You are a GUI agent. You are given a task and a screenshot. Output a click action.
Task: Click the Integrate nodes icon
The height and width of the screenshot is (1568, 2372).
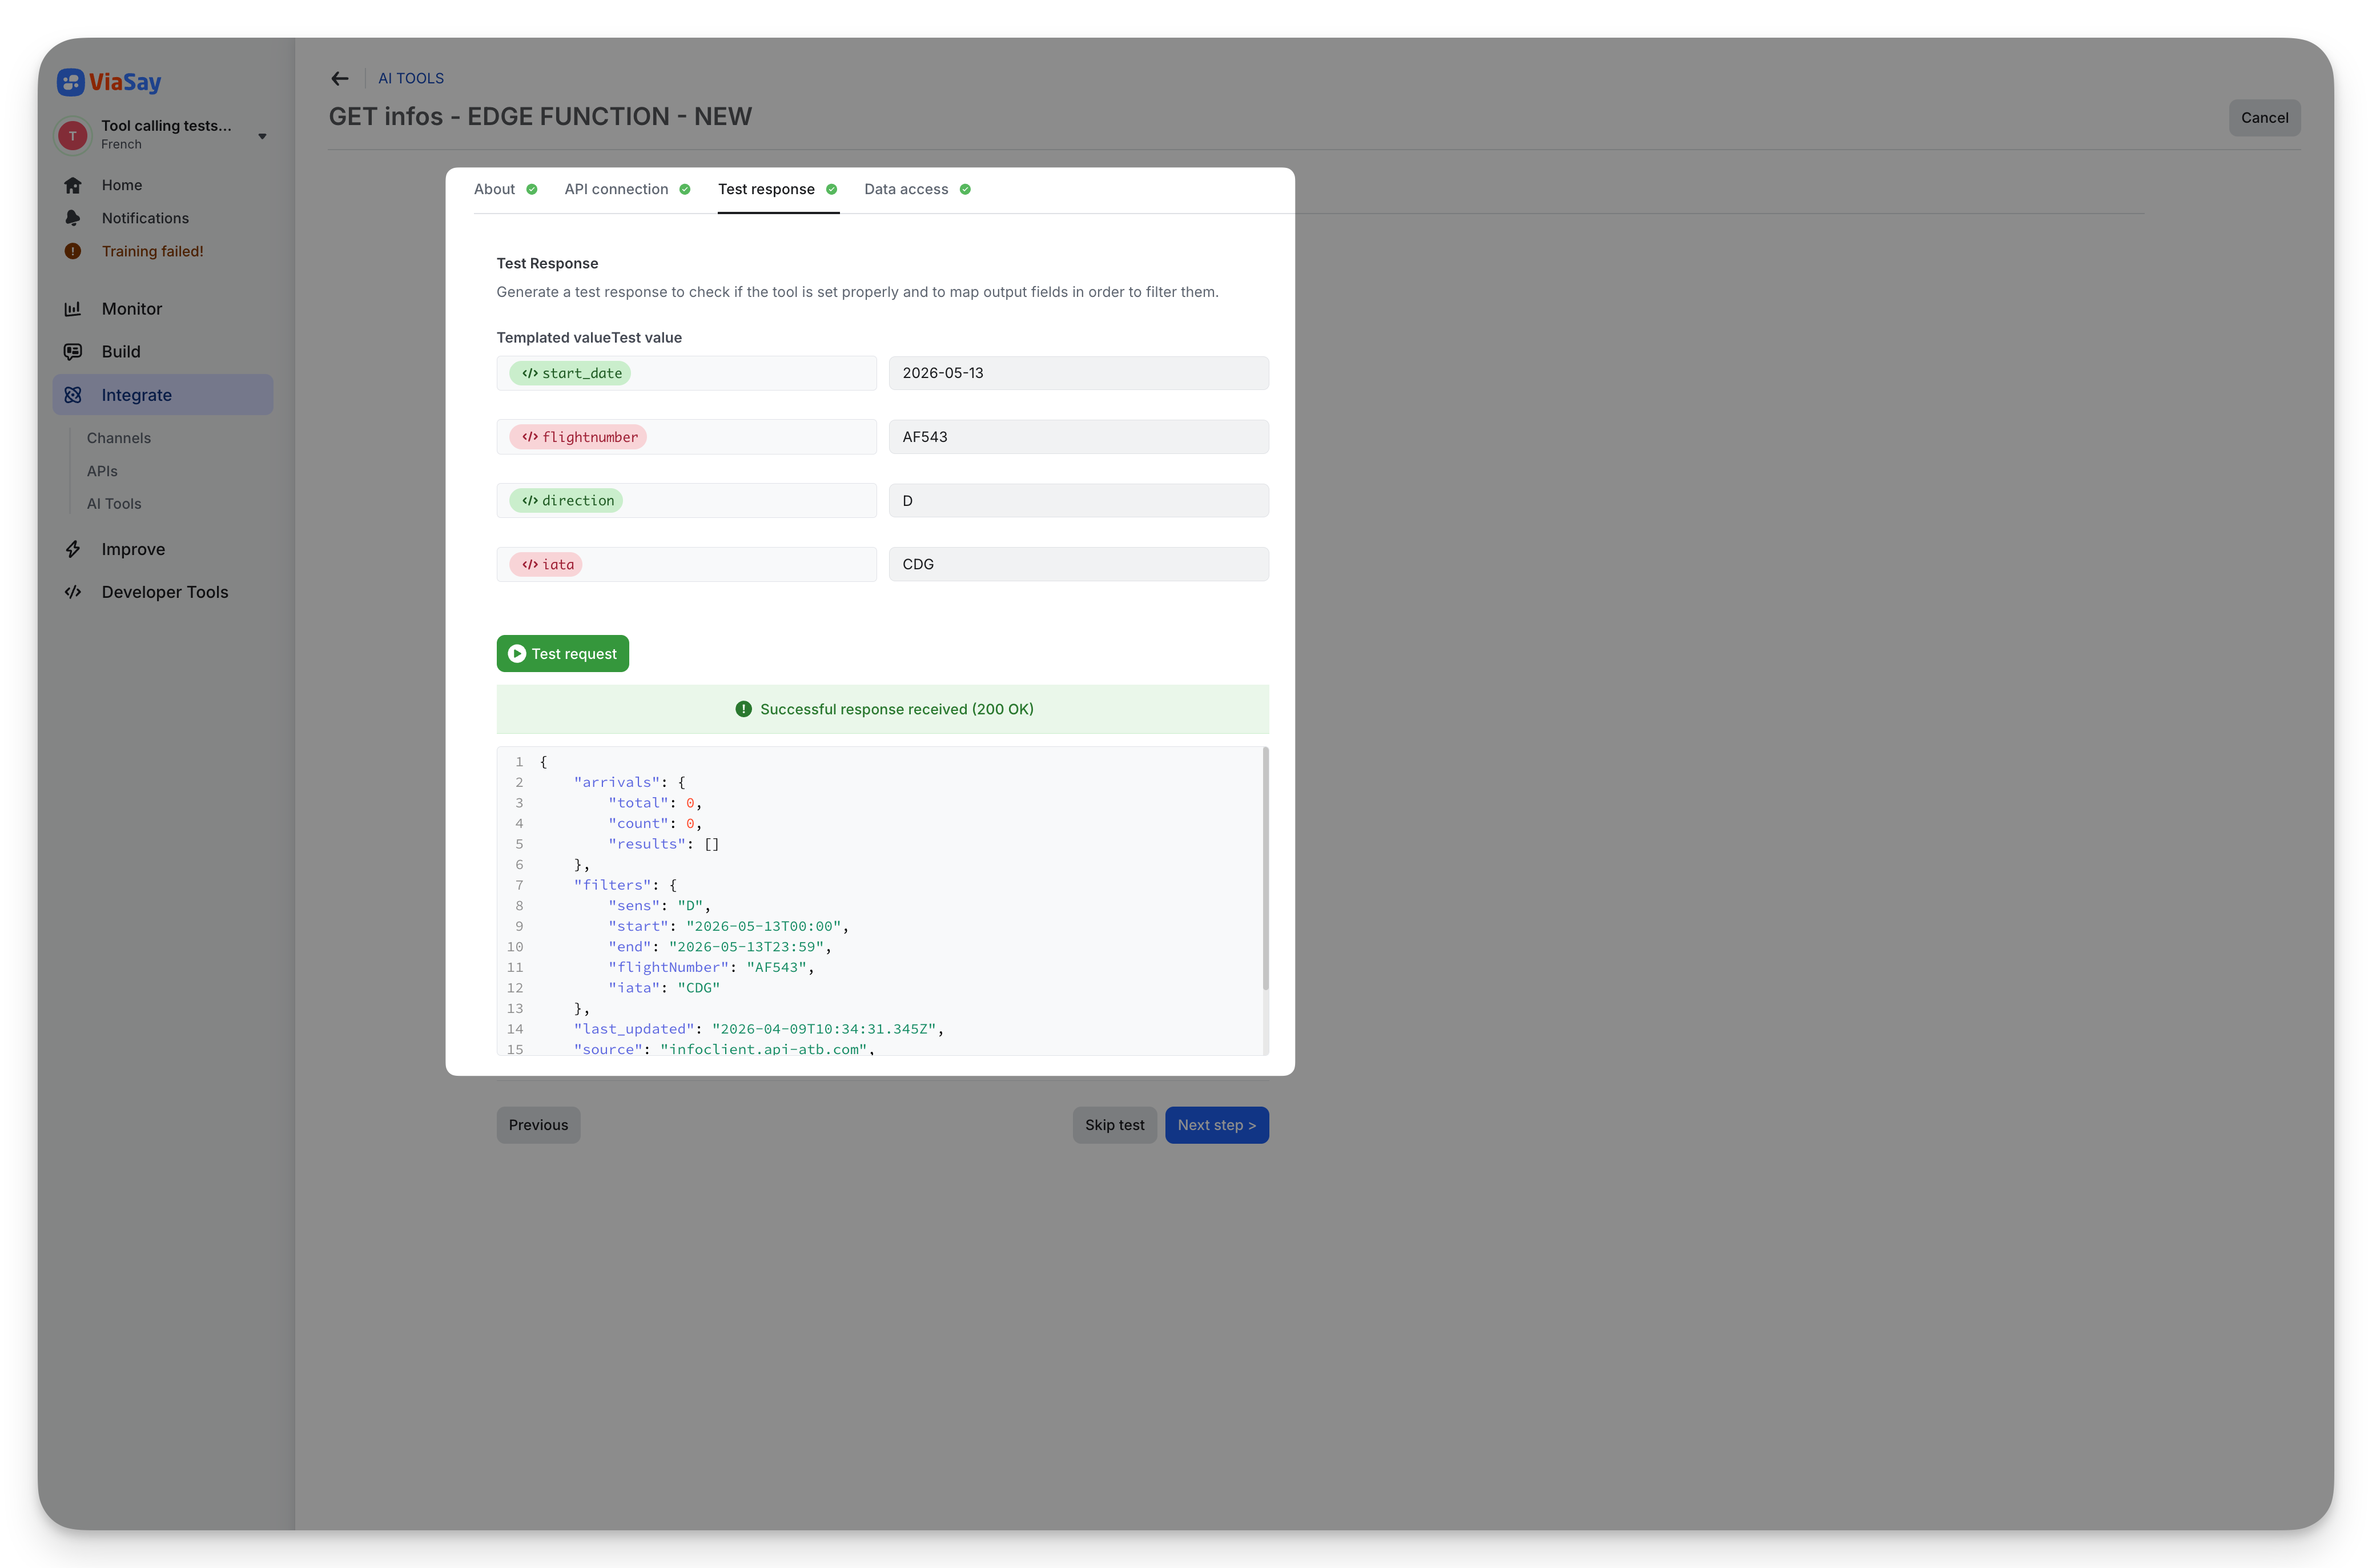pos(73,394)
